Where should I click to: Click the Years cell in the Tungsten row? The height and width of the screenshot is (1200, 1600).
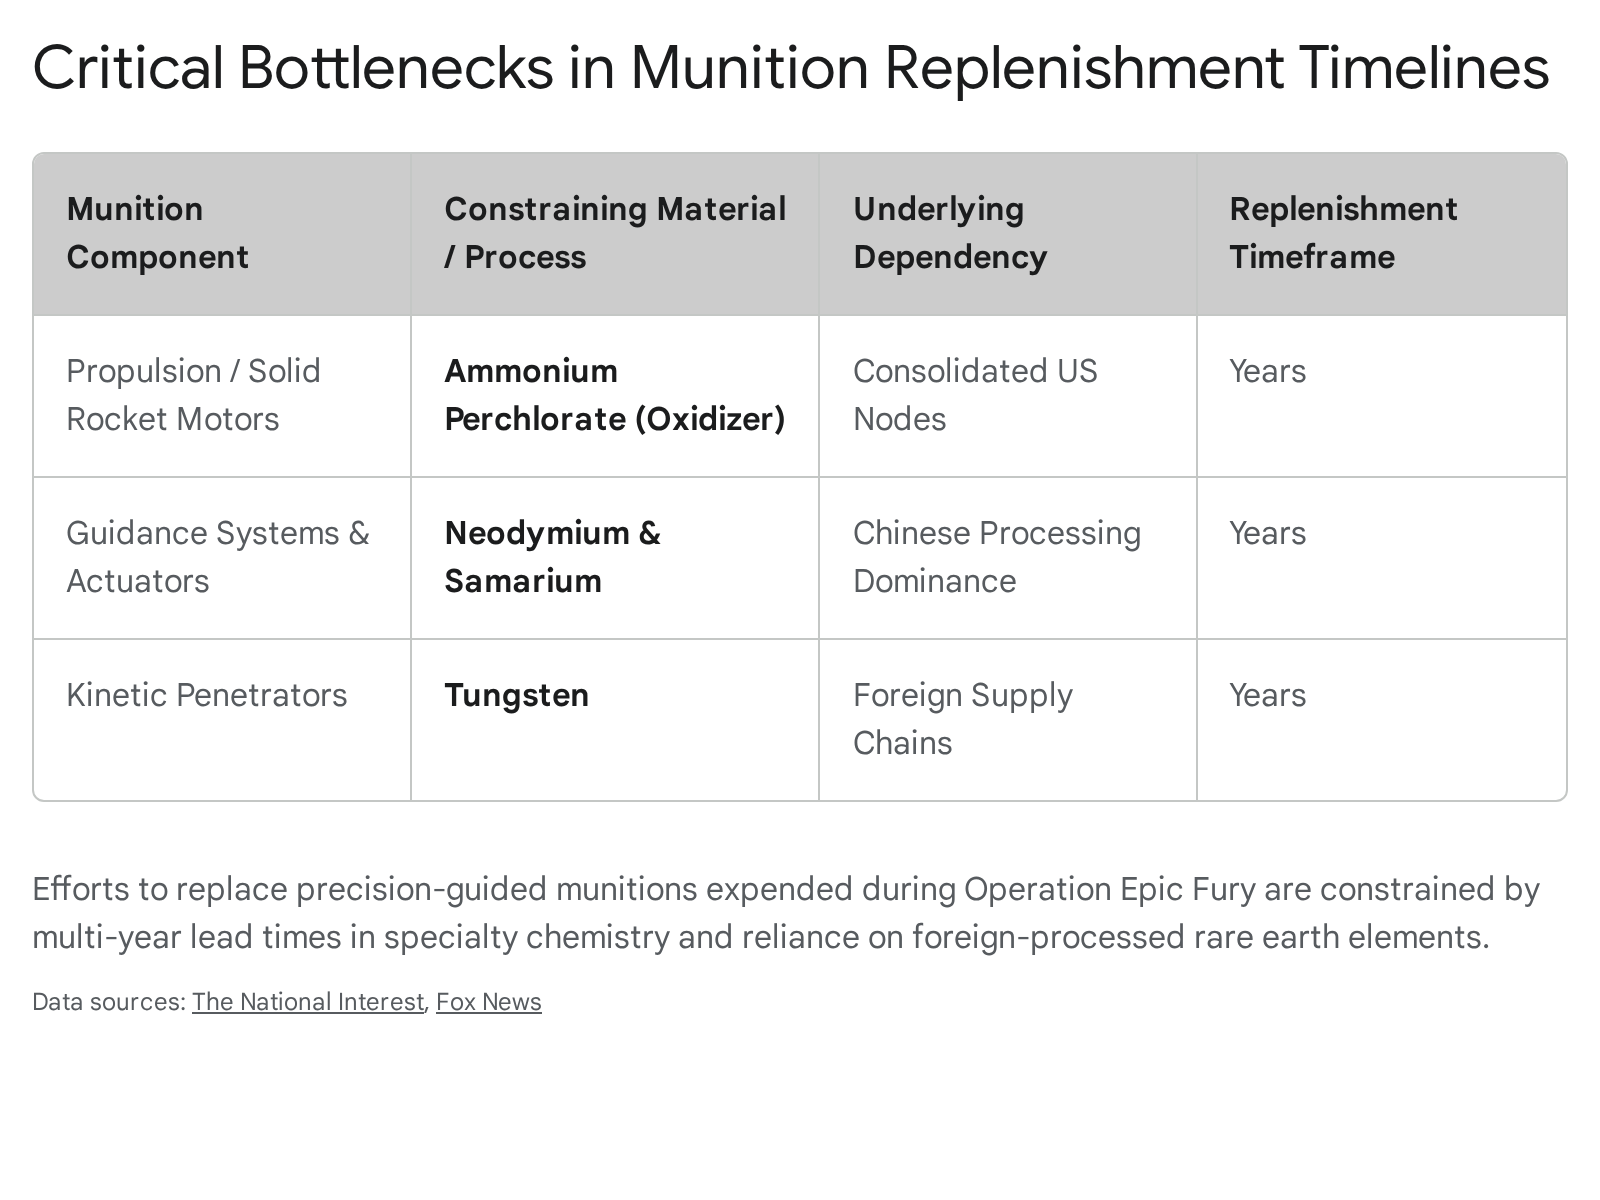[1267, 695]
